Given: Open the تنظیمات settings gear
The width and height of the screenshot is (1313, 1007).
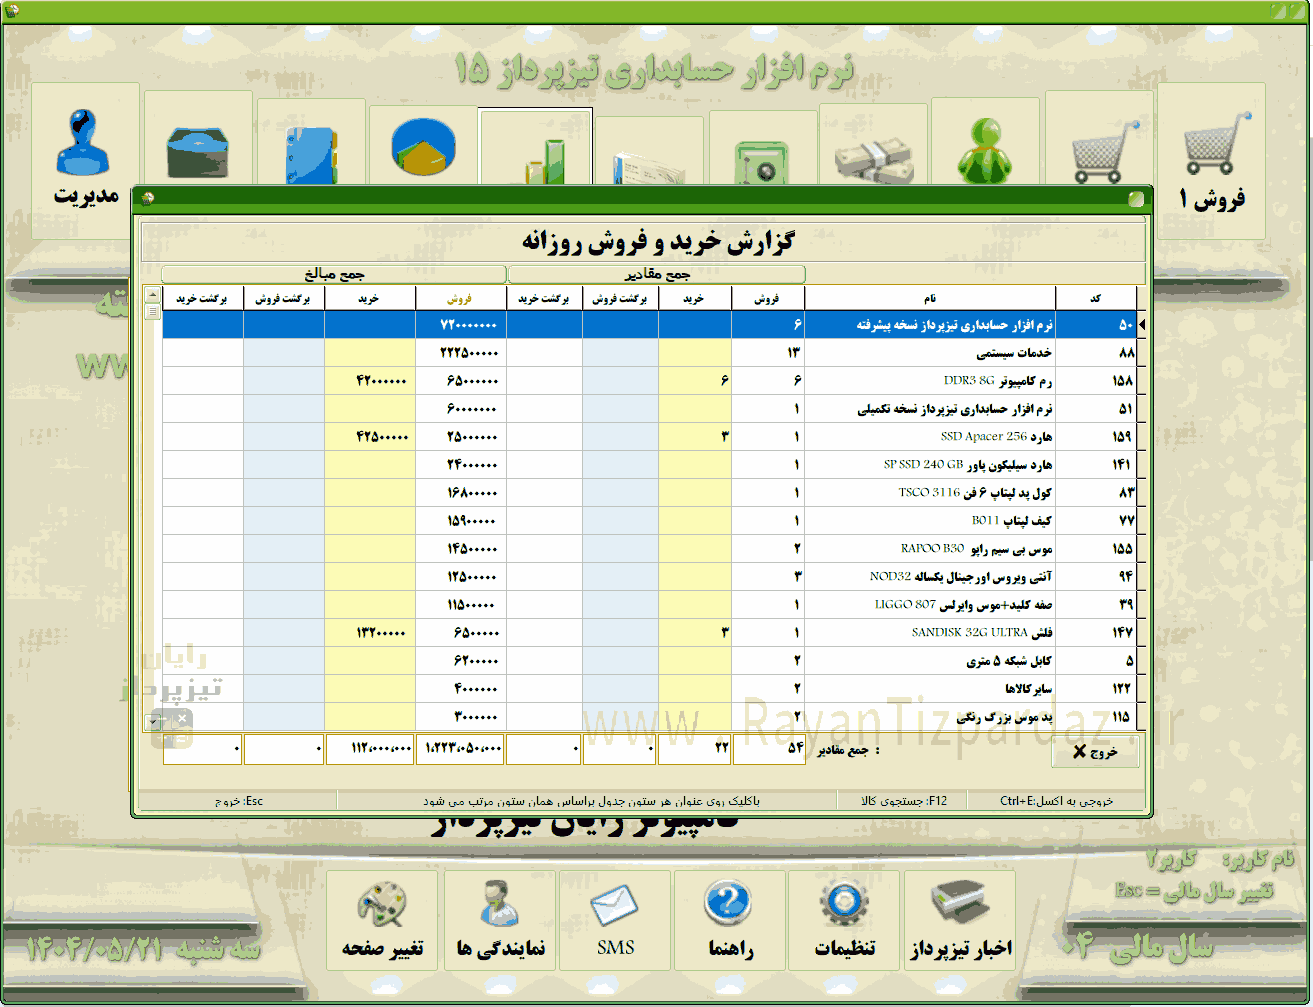Looking at the screenshot, I should tap(844, 920).
